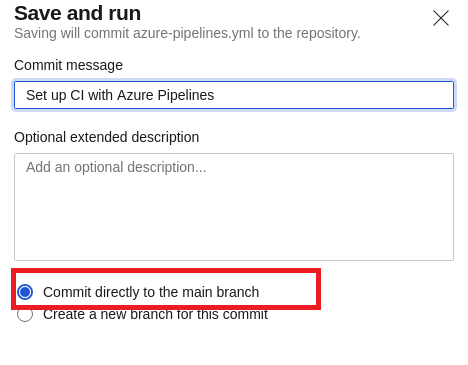Close the Save and run dialog
Image resolution: width=468 pixels, height=365 pixels.
tap(441, 18)
